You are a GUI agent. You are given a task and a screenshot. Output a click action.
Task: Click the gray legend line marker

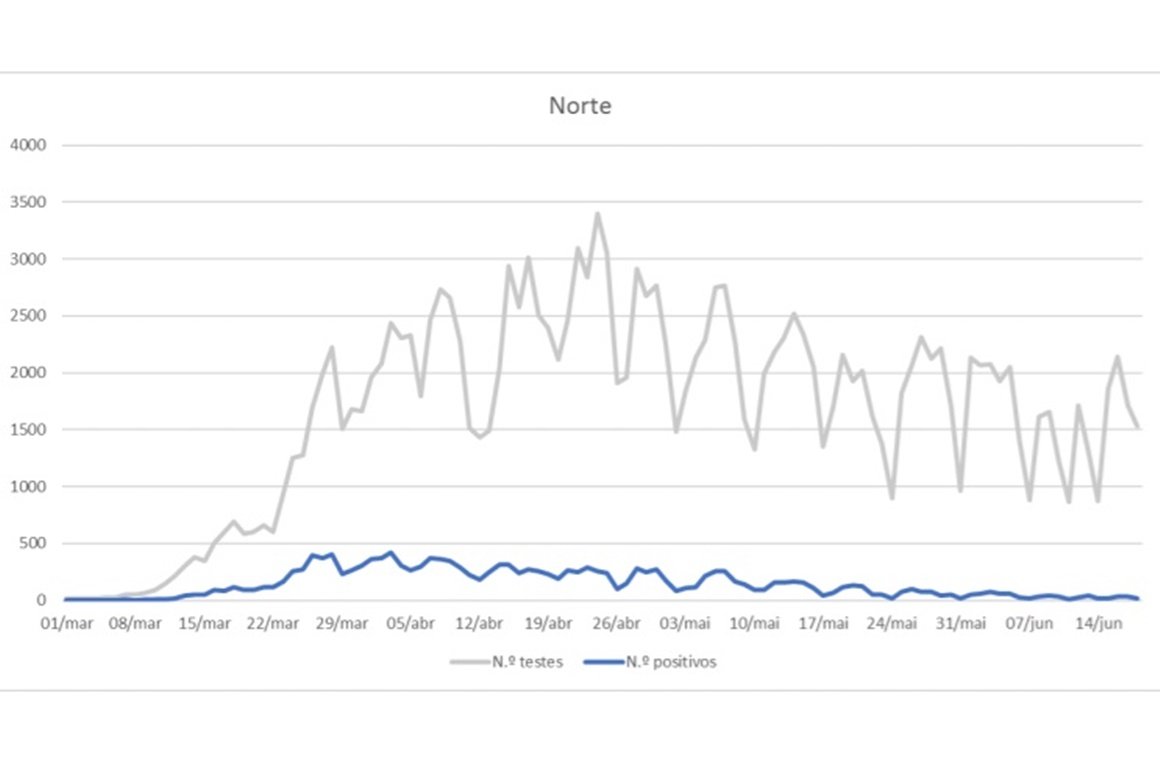[x=467, y=662]
